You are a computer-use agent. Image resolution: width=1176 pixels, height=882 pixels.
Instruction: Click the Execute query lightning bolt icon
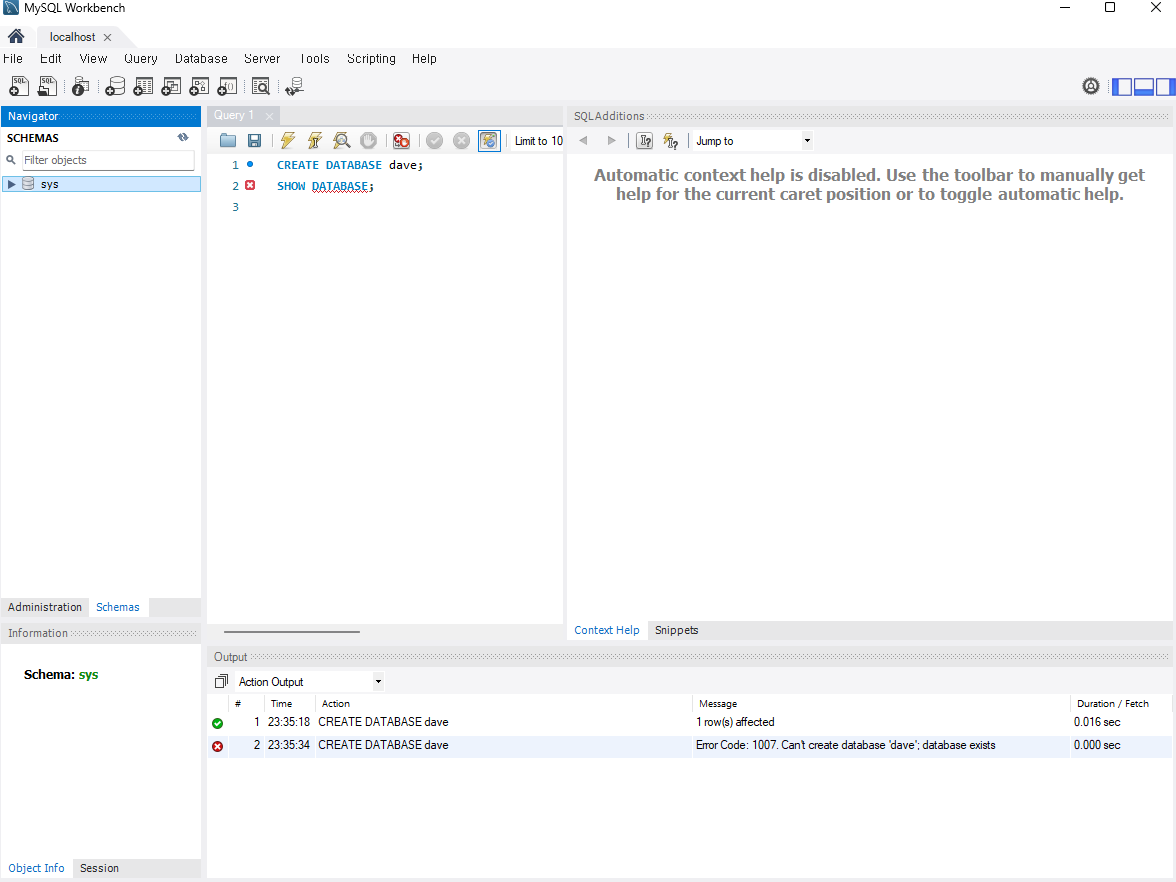tap(288, 141)
